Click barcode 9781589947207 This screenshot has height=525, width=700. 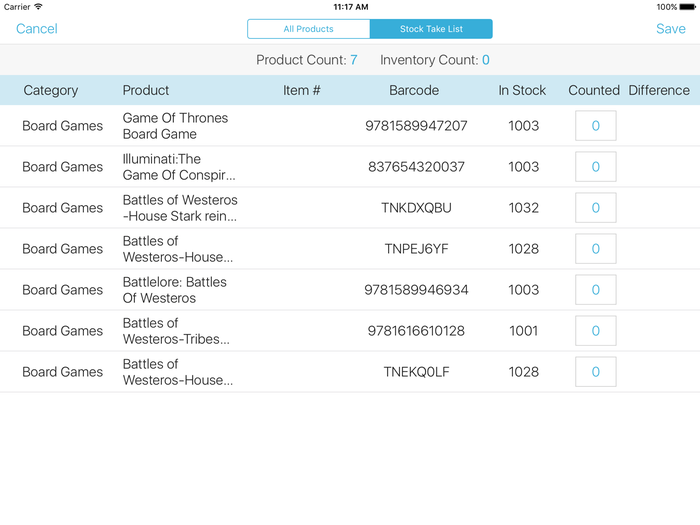coord(416,126)
